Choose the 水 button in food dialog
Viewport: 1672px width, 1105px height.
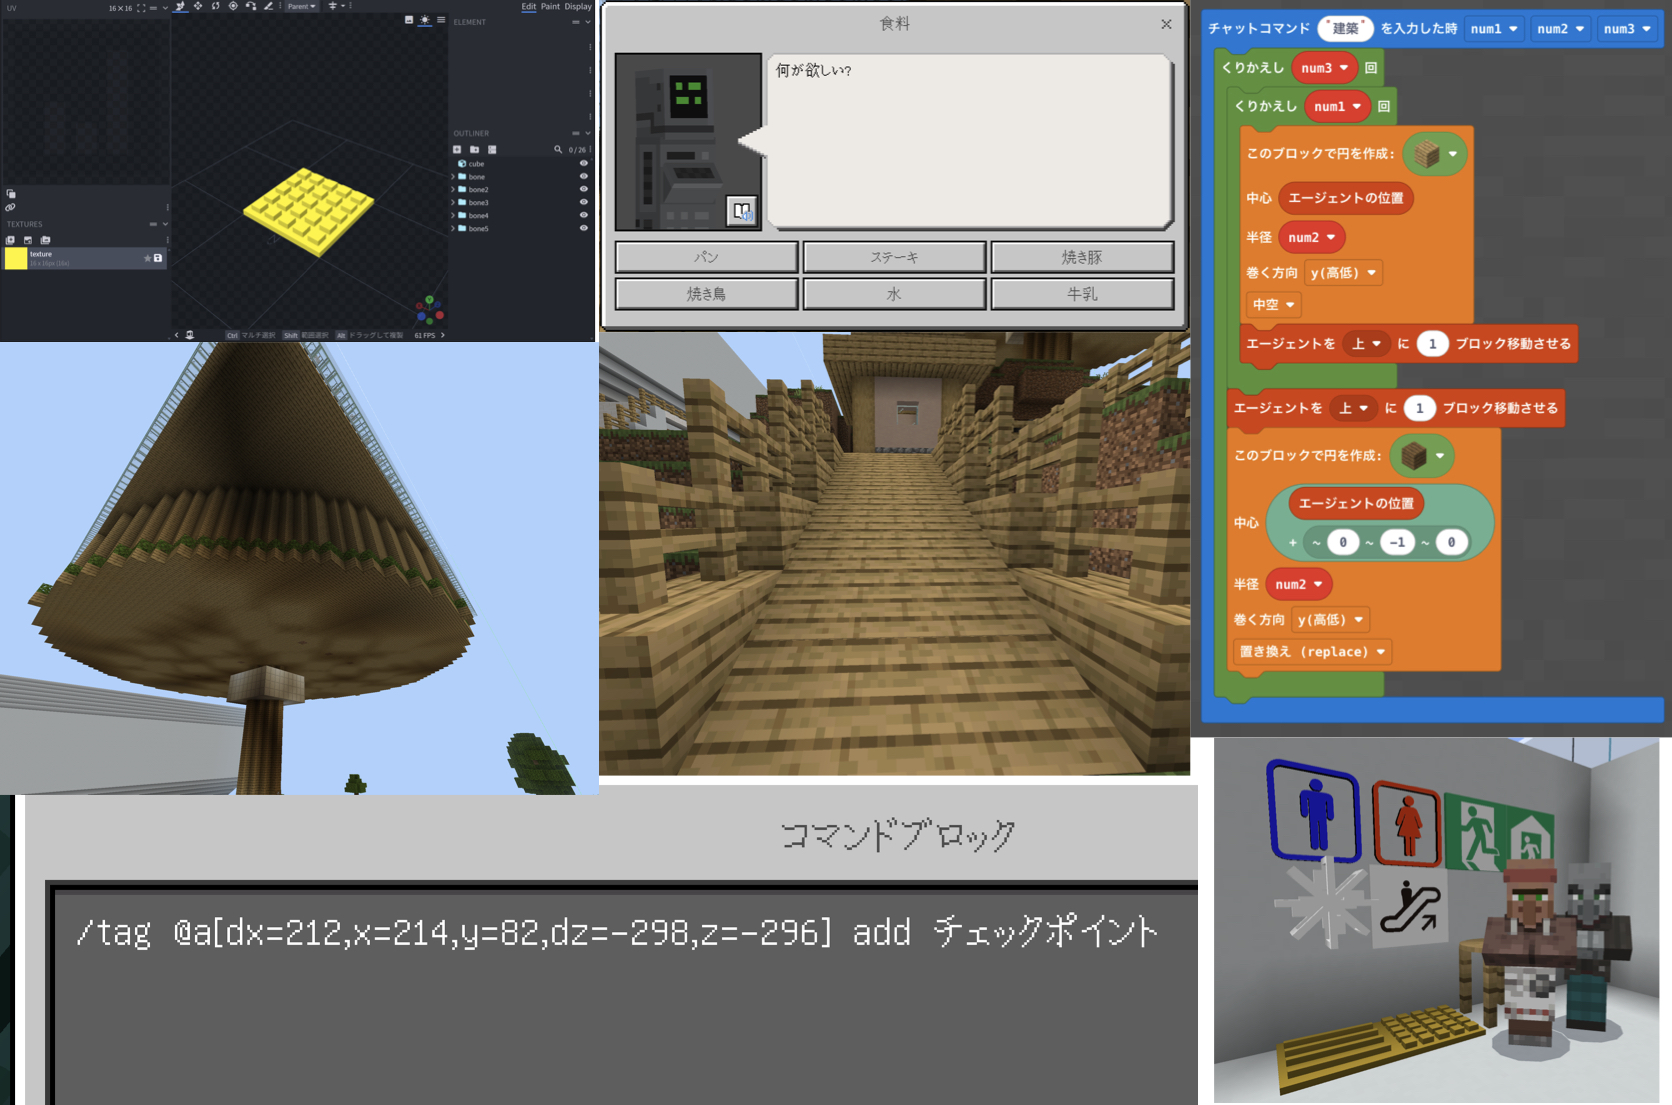coord(894,294)
